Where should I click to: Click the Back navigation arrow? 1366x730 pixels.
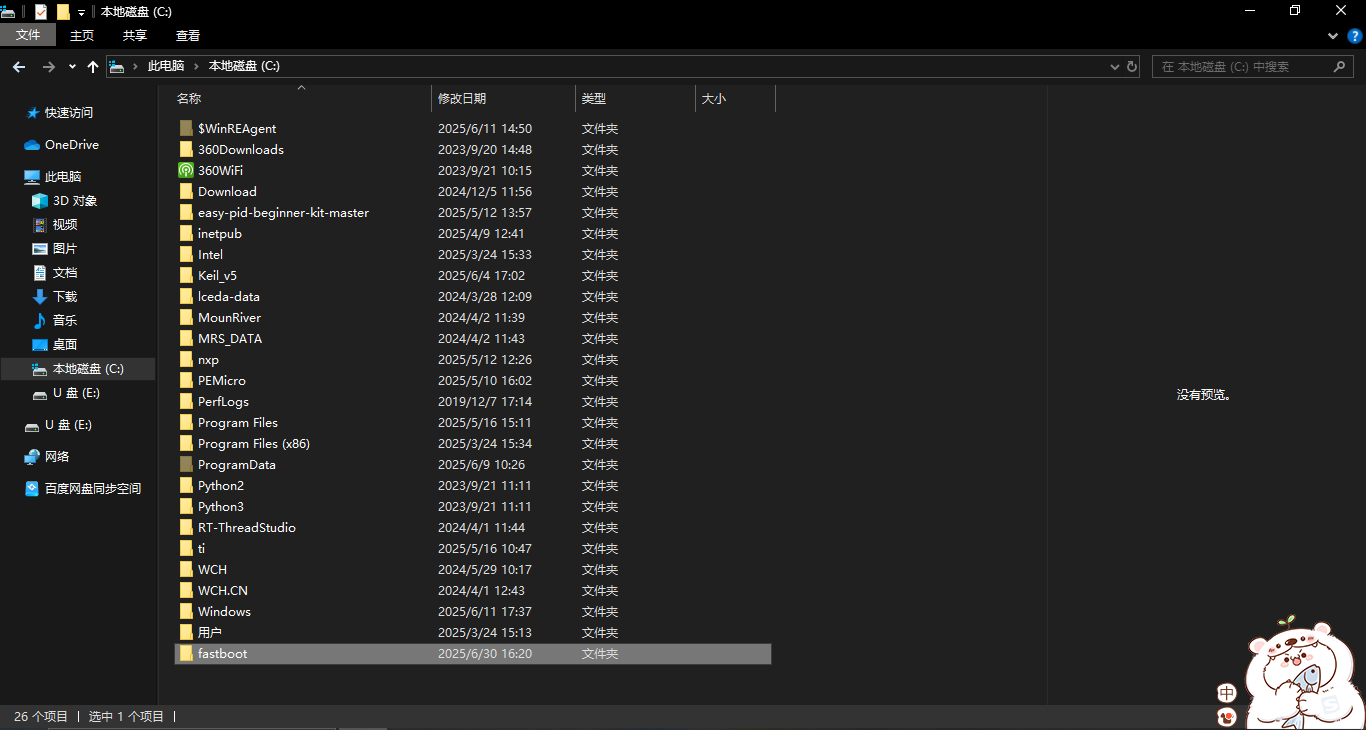point(19,66)
